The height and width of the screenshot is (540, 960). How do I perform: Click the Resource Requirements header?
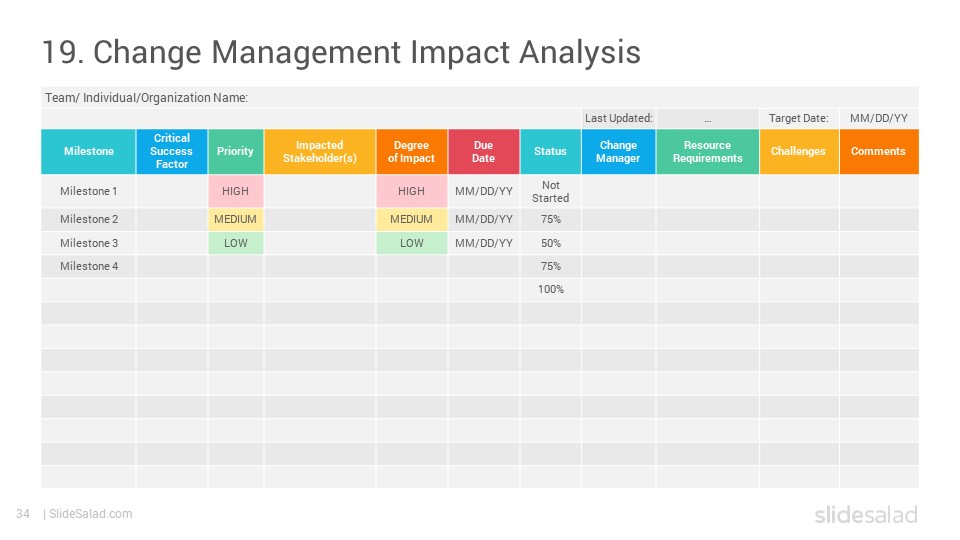(707, 151)
